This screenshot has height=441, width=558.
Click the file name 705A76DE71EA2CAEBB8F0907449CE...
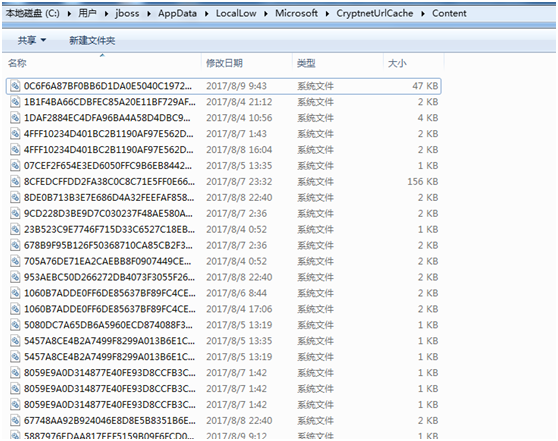click(x=107, y=261)
